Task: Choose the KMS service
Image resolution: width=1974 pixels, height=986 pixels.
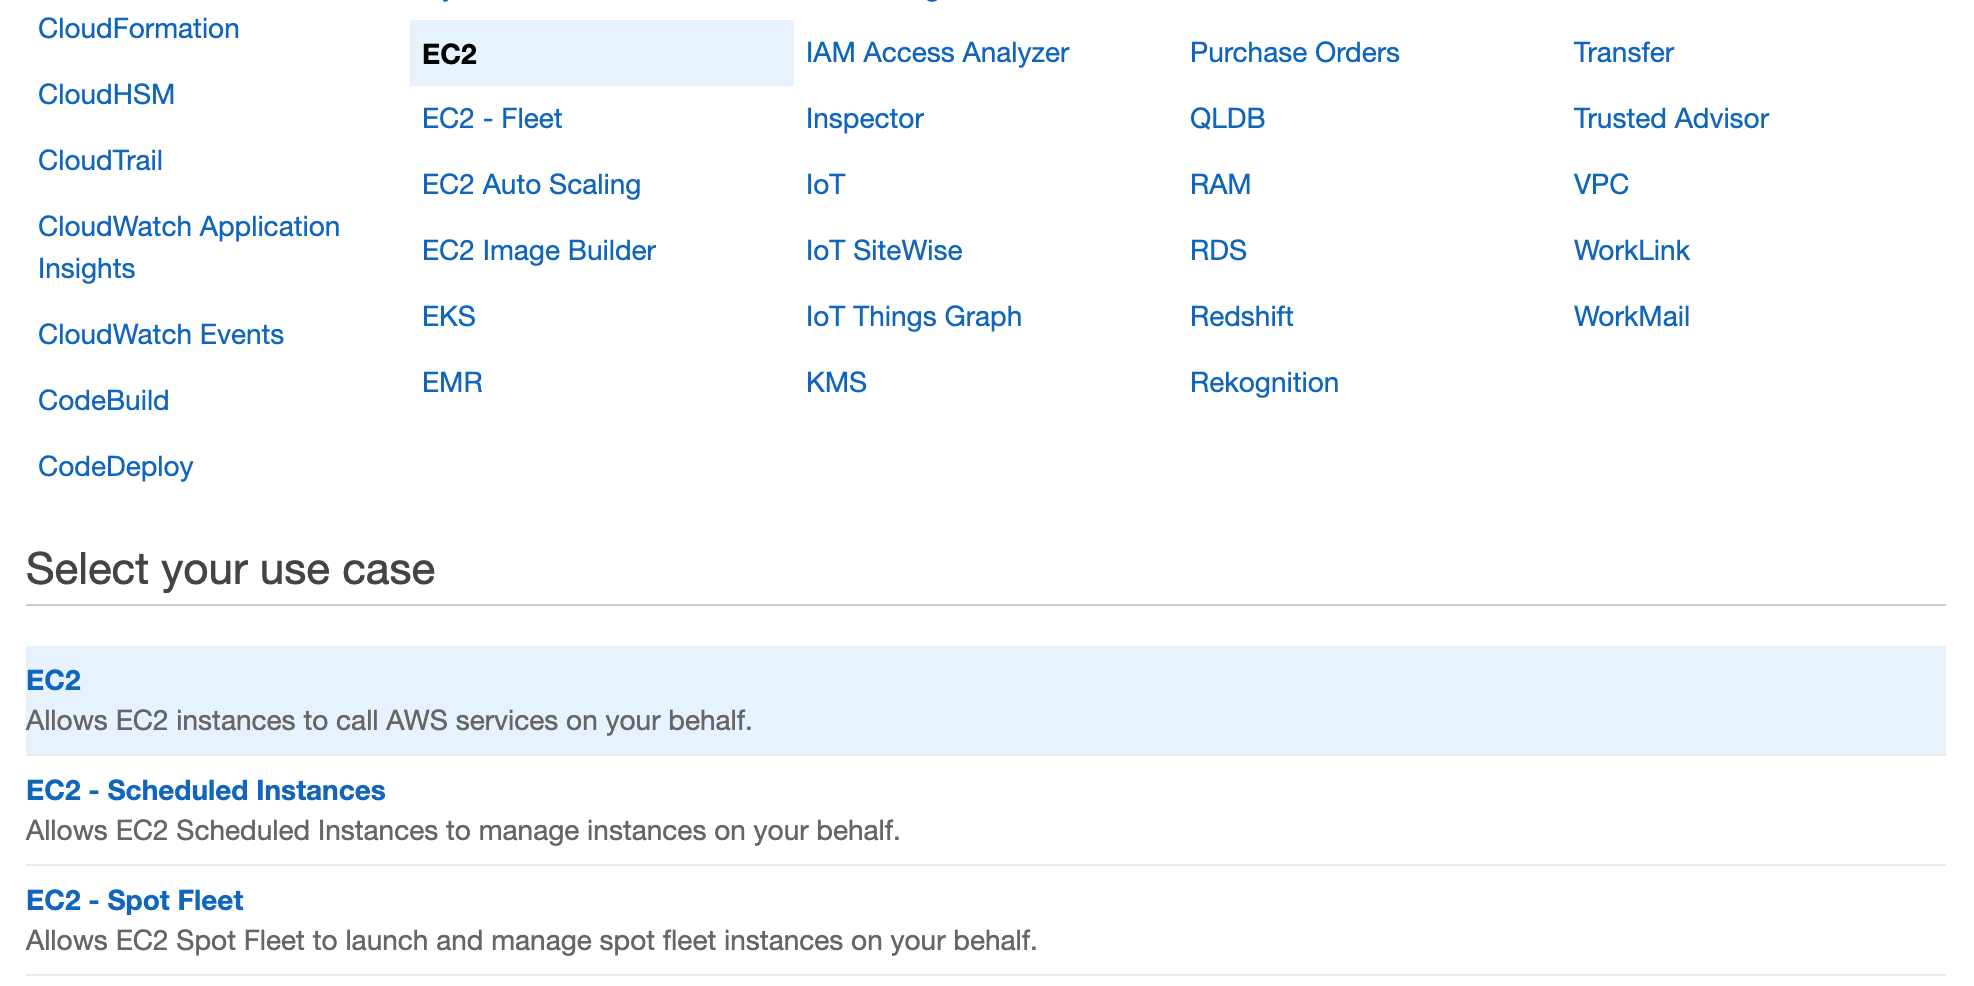Action: click(x=836, y=382)
